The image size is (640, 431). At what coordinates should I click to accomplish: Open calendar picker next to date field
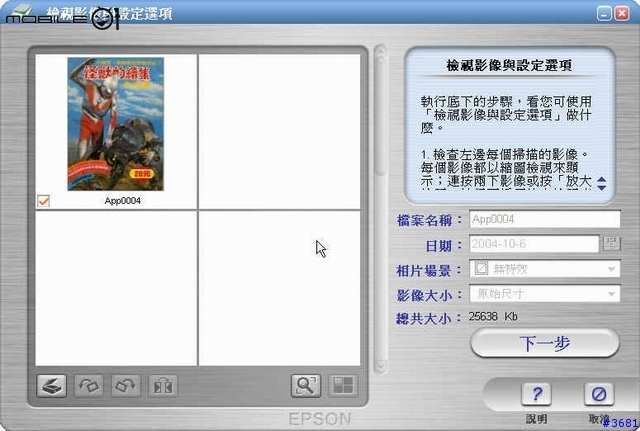coord(611,244)
